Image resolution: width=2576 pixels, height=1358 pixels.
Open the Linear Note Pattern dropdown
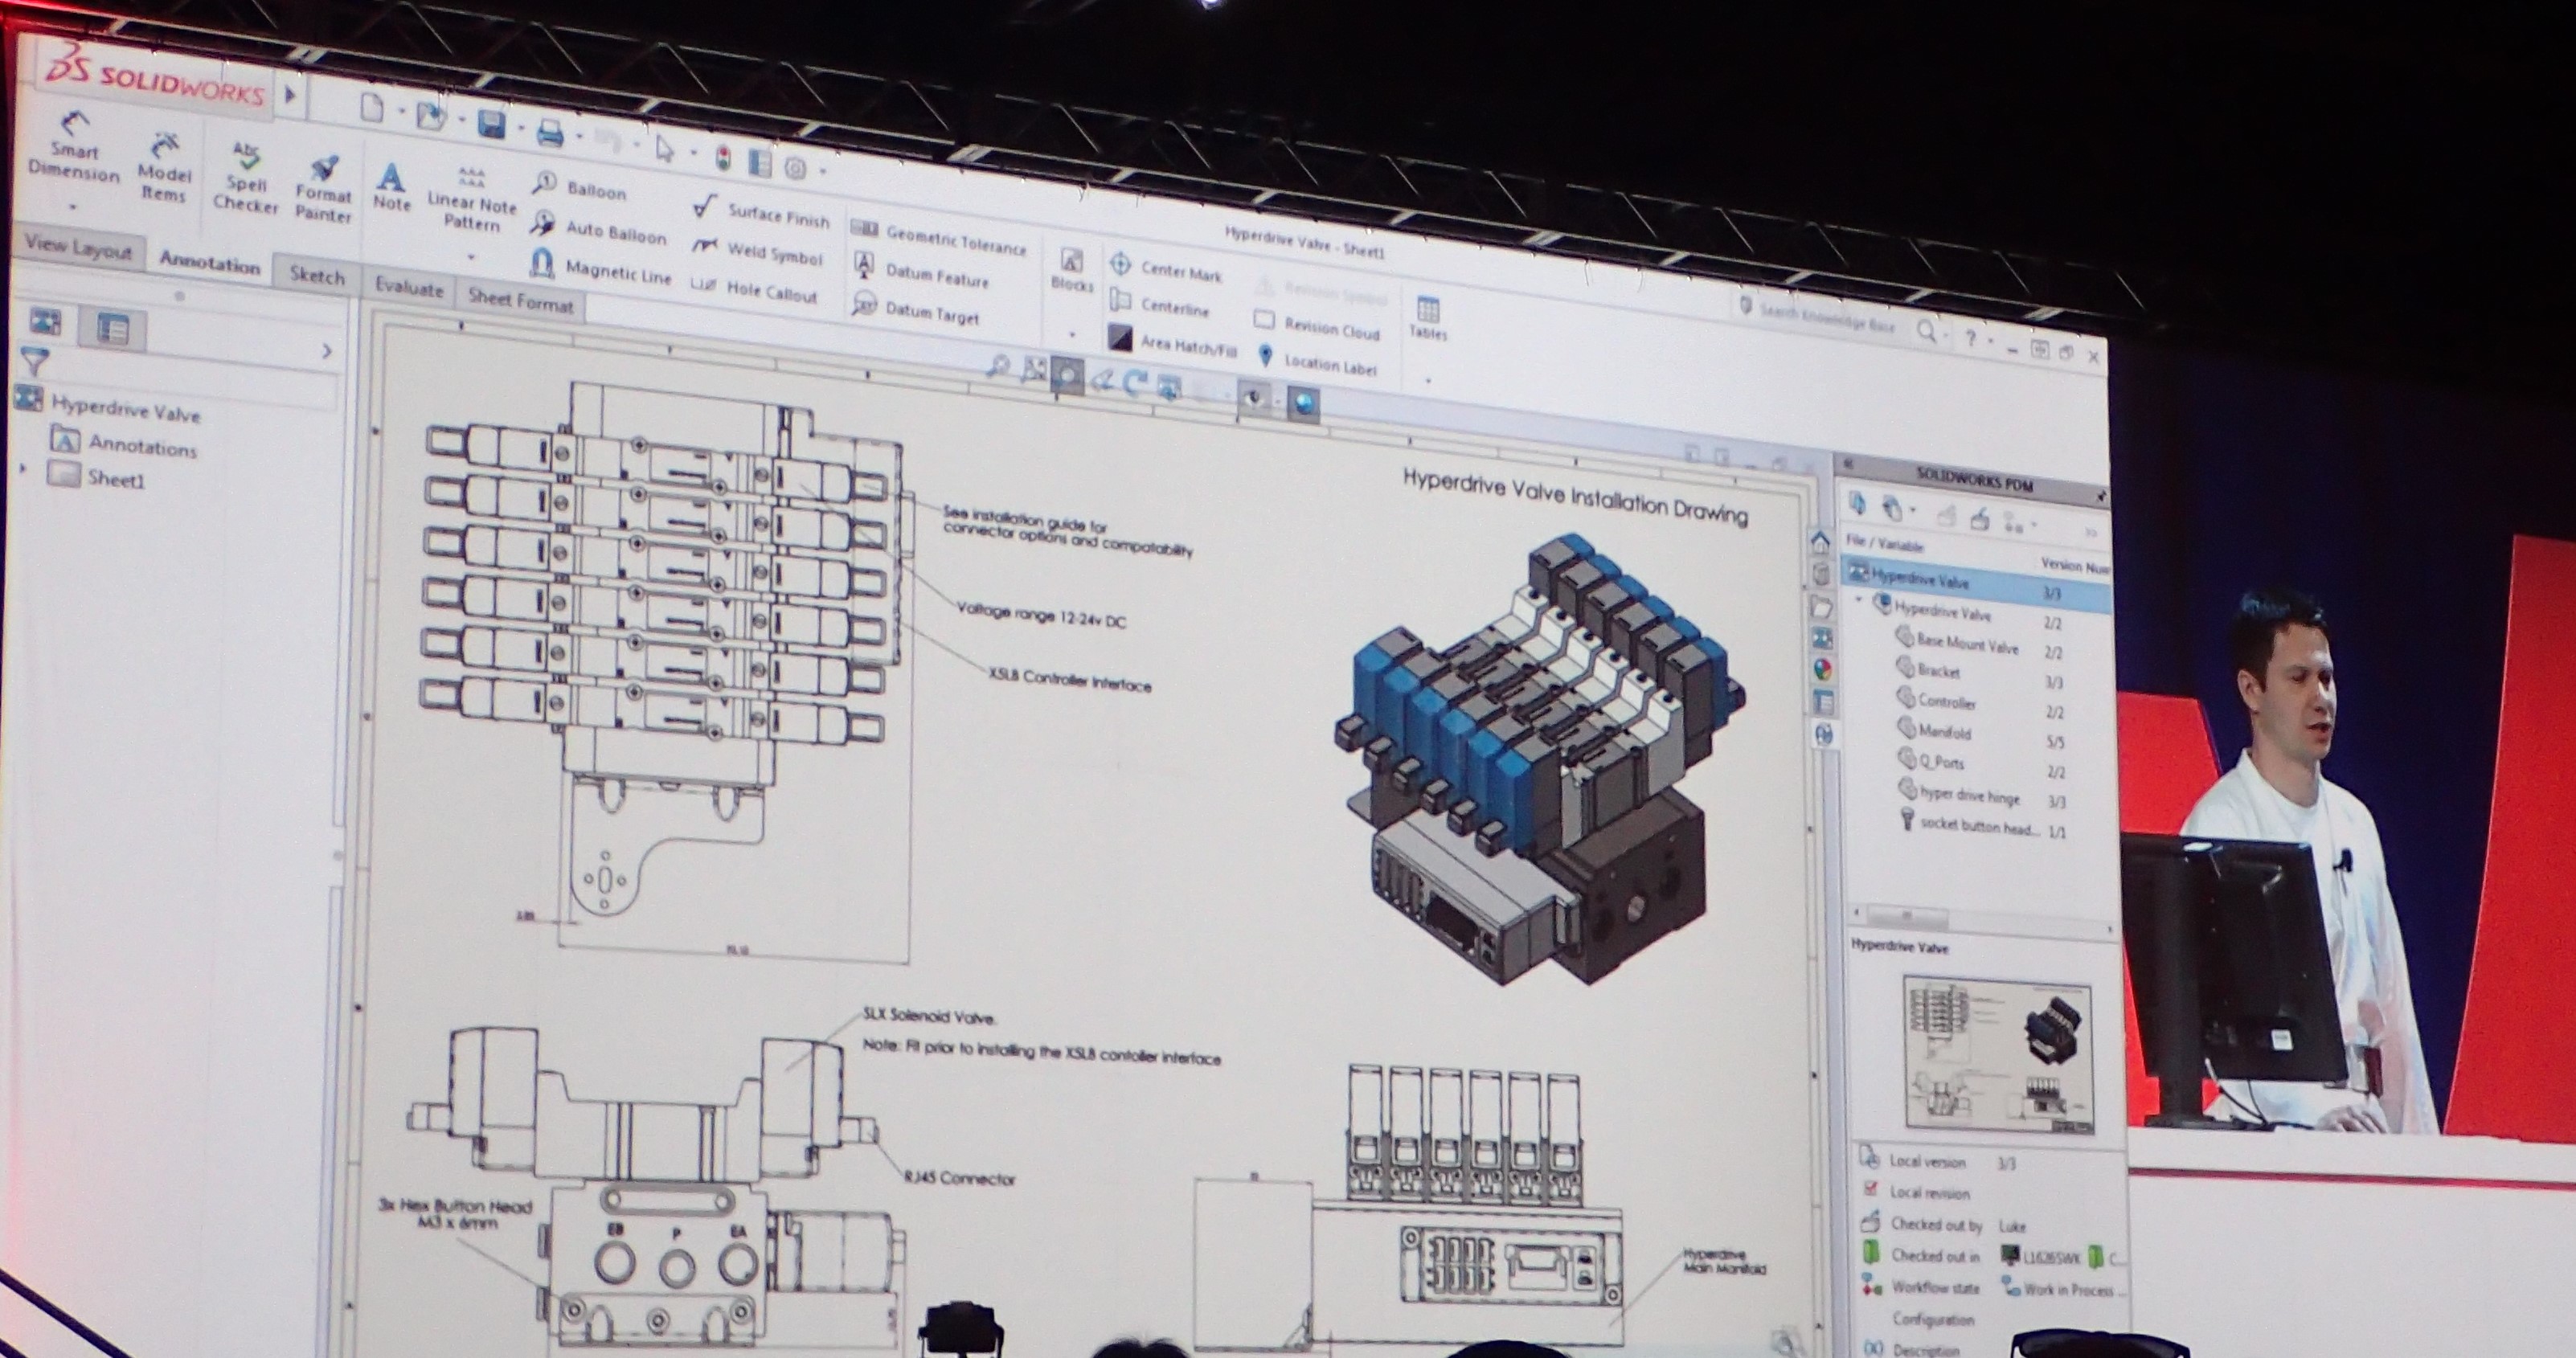tap(471, 256)
